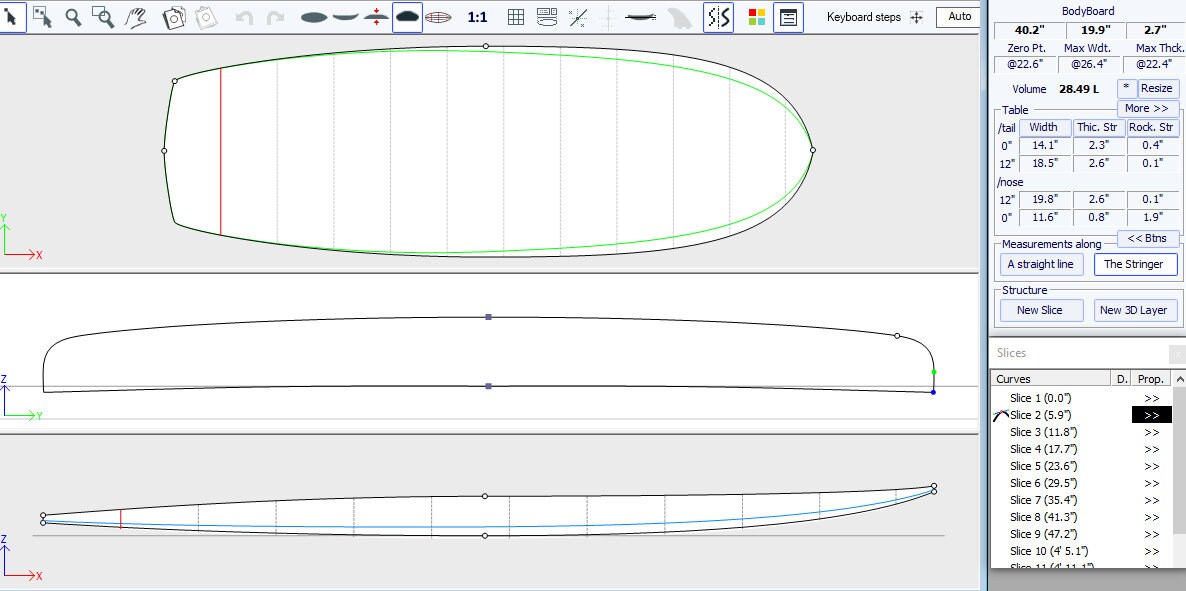Screen dimensions: 1186x591
Task: Collapse buttons with << Btns
Action: 1147,238
